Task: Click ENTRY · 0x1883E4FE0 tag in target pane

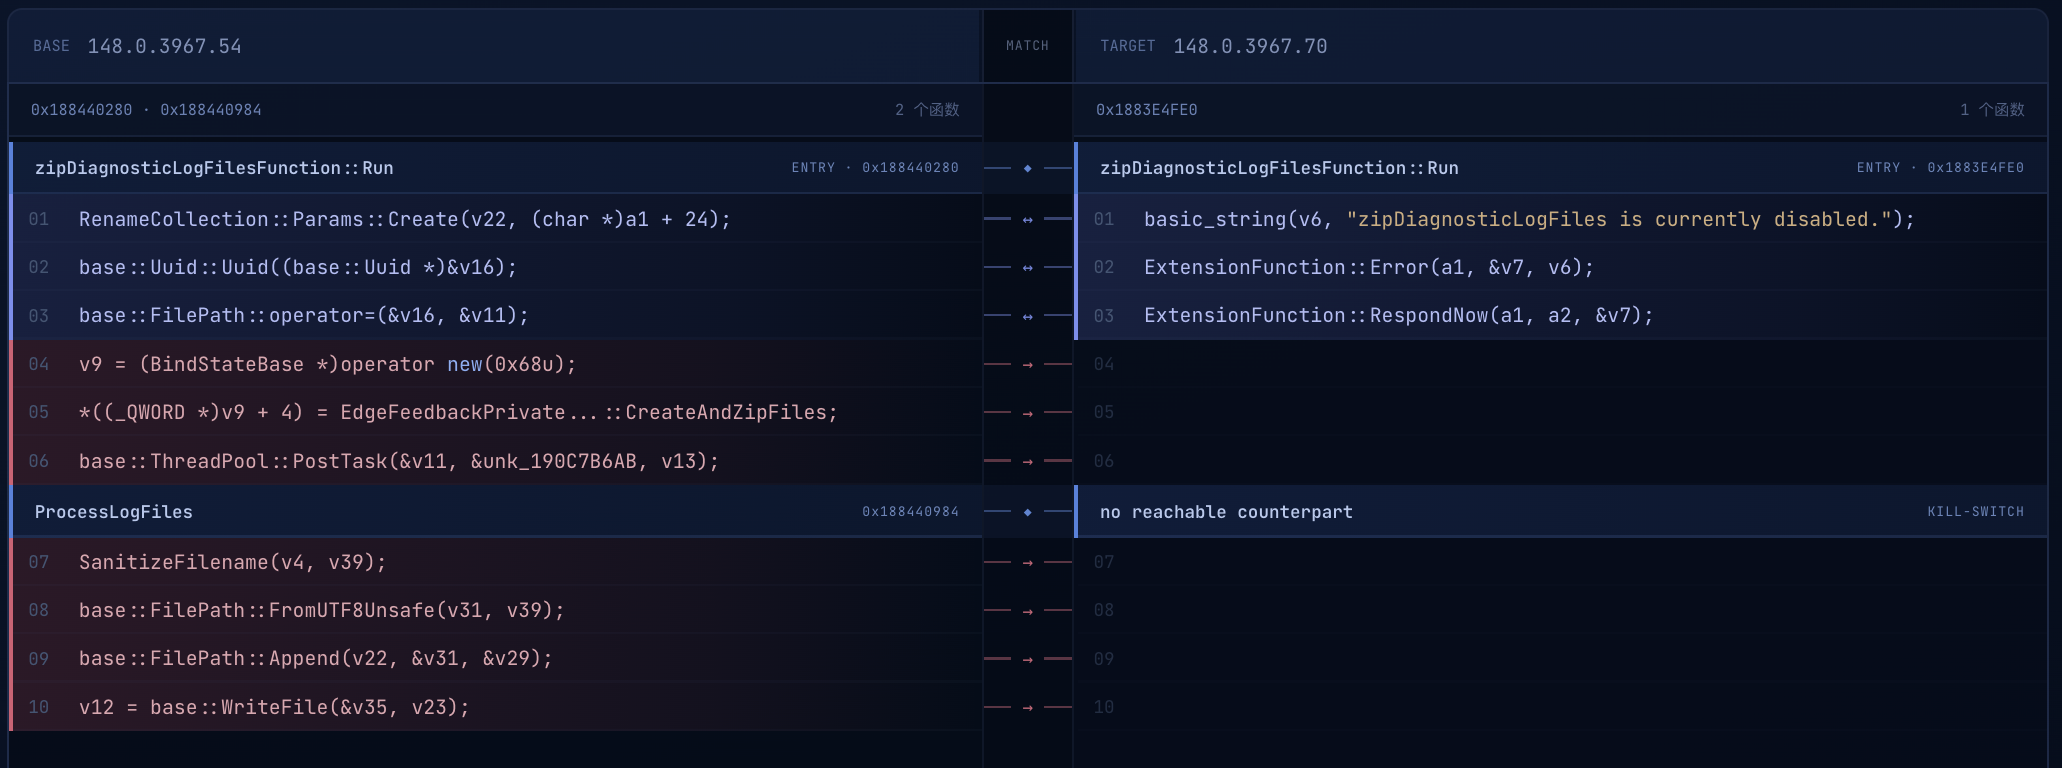Action: click(x=1940, y=168)
